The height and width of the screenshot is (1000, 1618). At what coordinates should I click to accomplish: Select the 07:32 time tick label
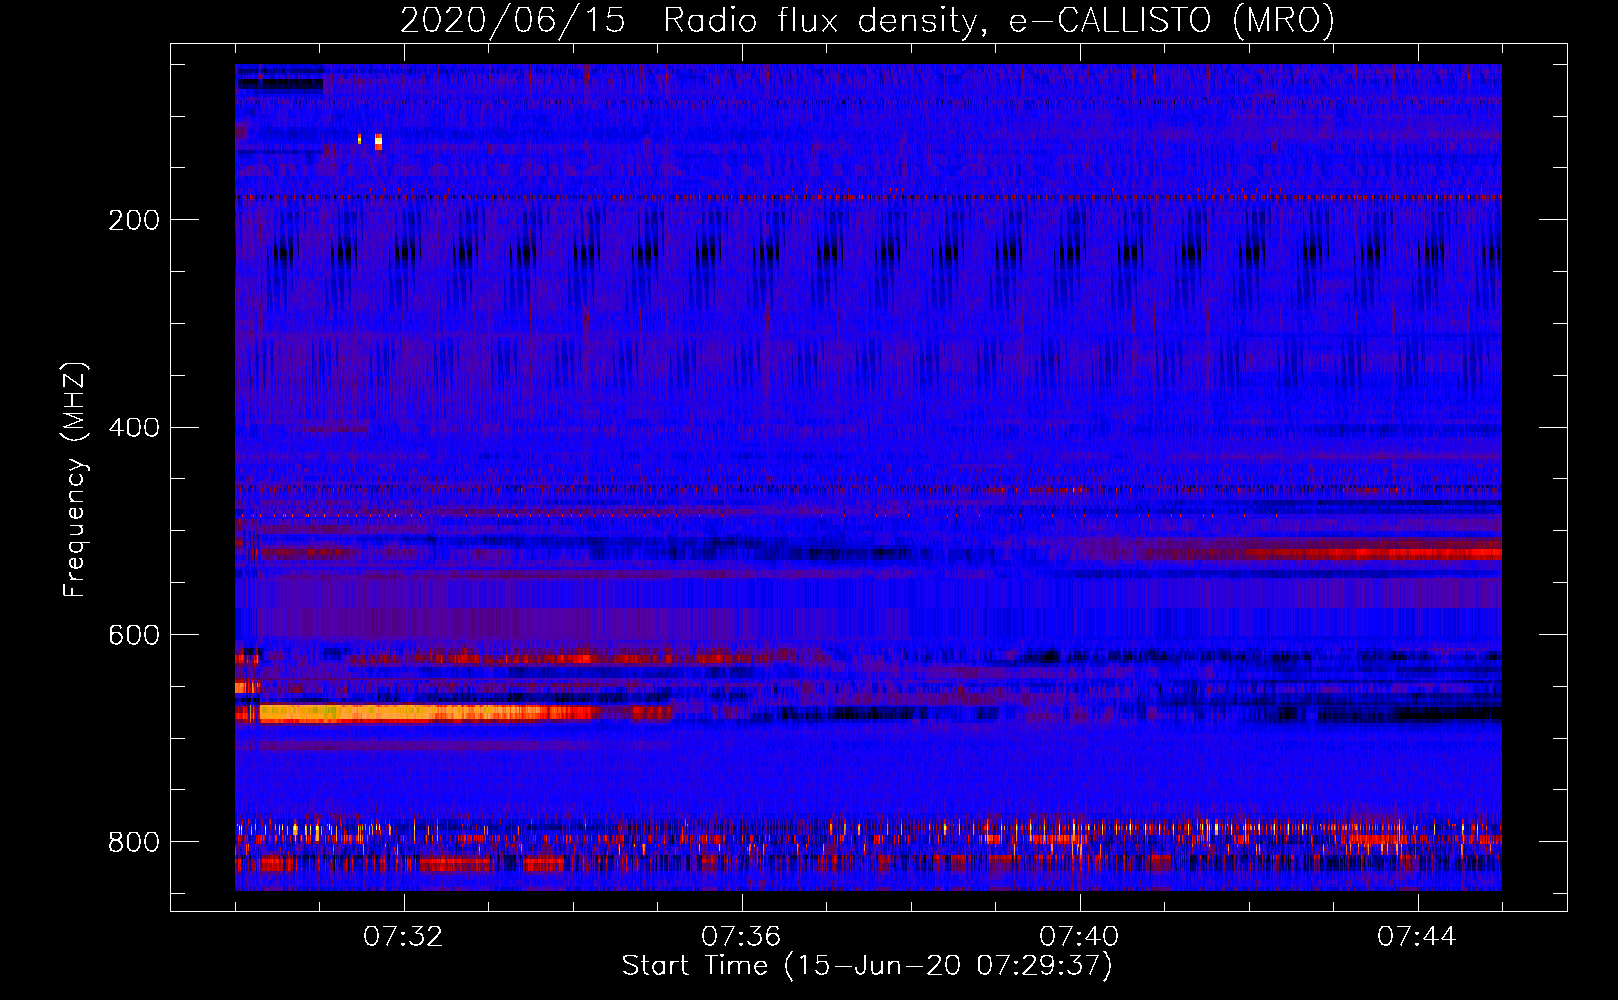tap(403, 937)
